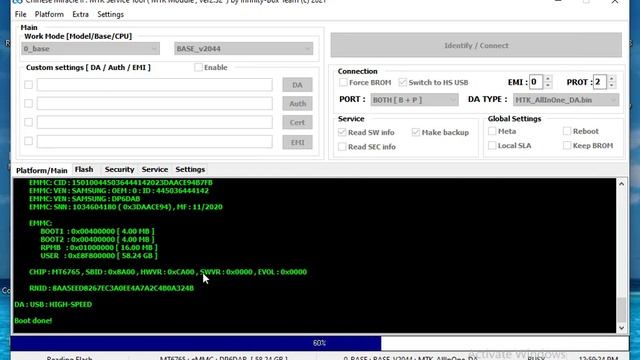Click the PROT number field
Screen dimensions: 640x360
tap(599, 82)
